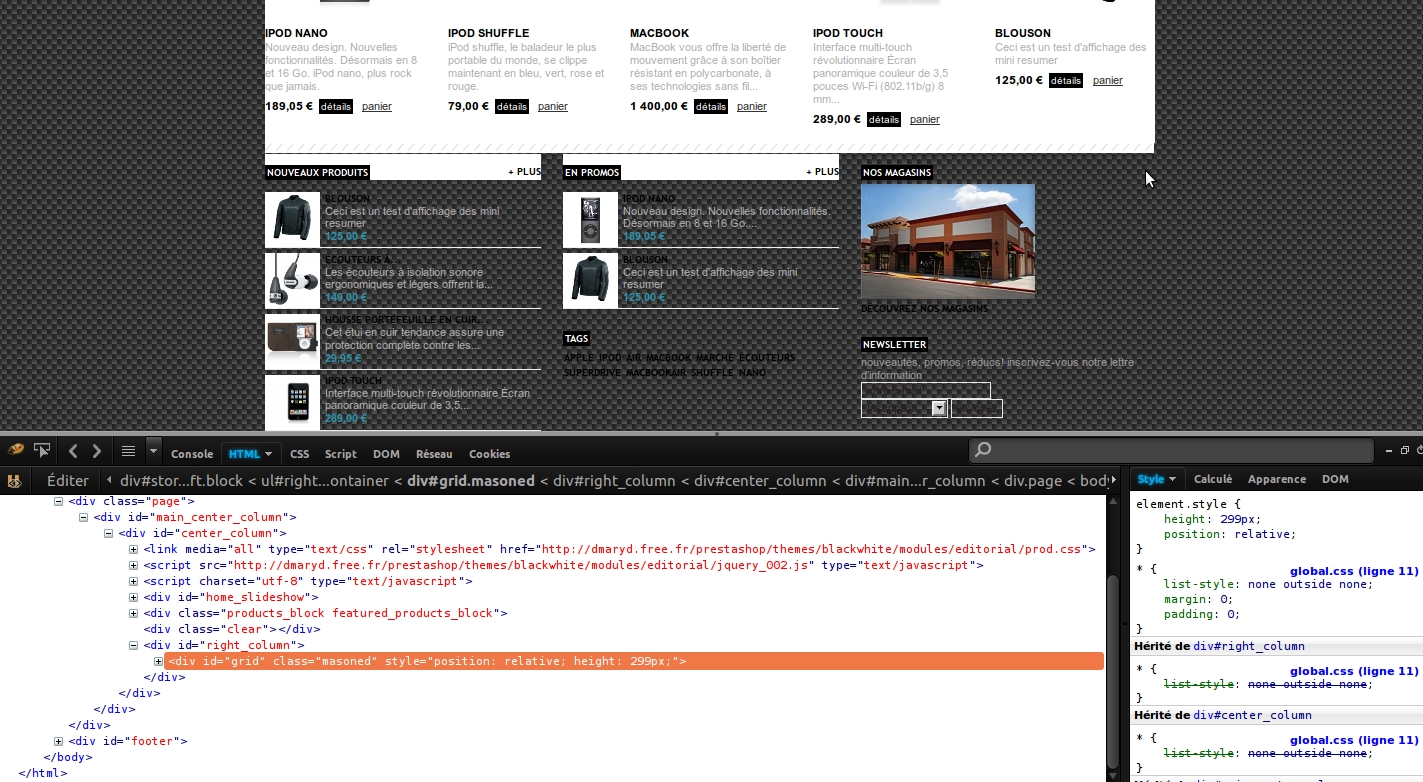
Task: Select ul#right...ontainer in breadcrumb
Action: (x=323, y=481)
